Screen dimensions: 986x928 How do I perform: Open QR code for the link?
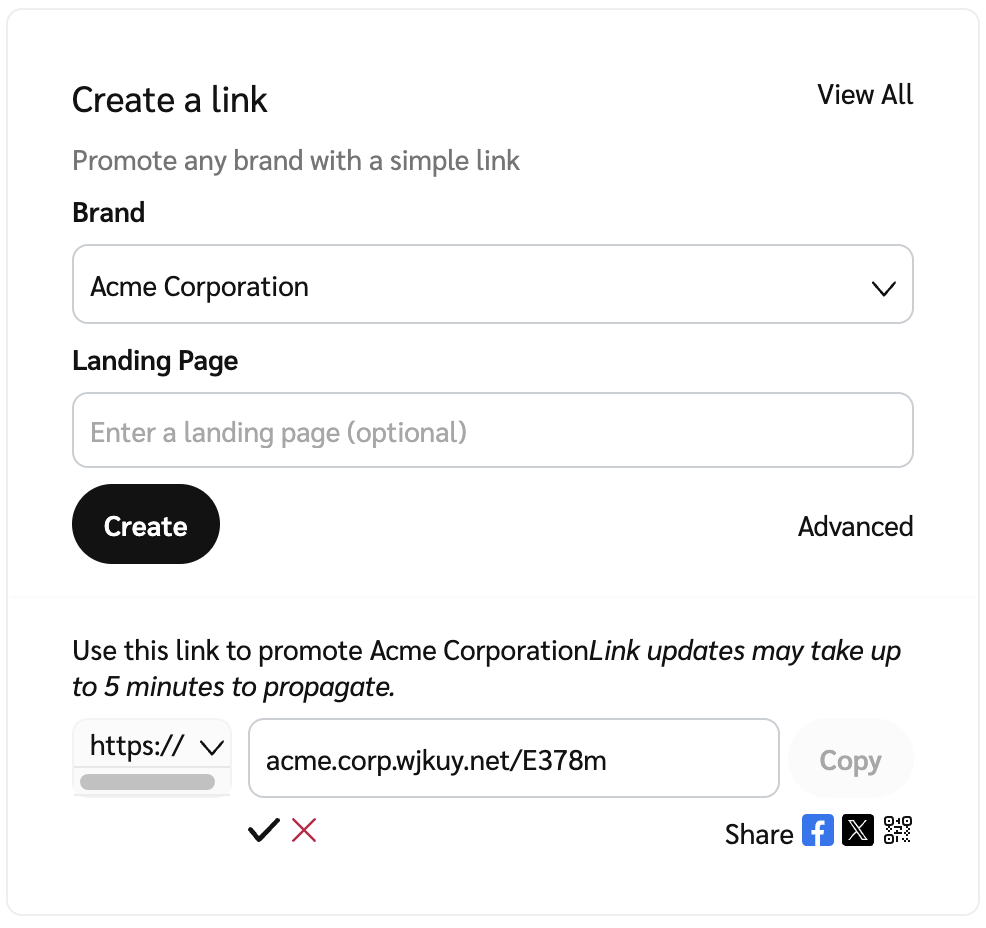tap(898, 831)
